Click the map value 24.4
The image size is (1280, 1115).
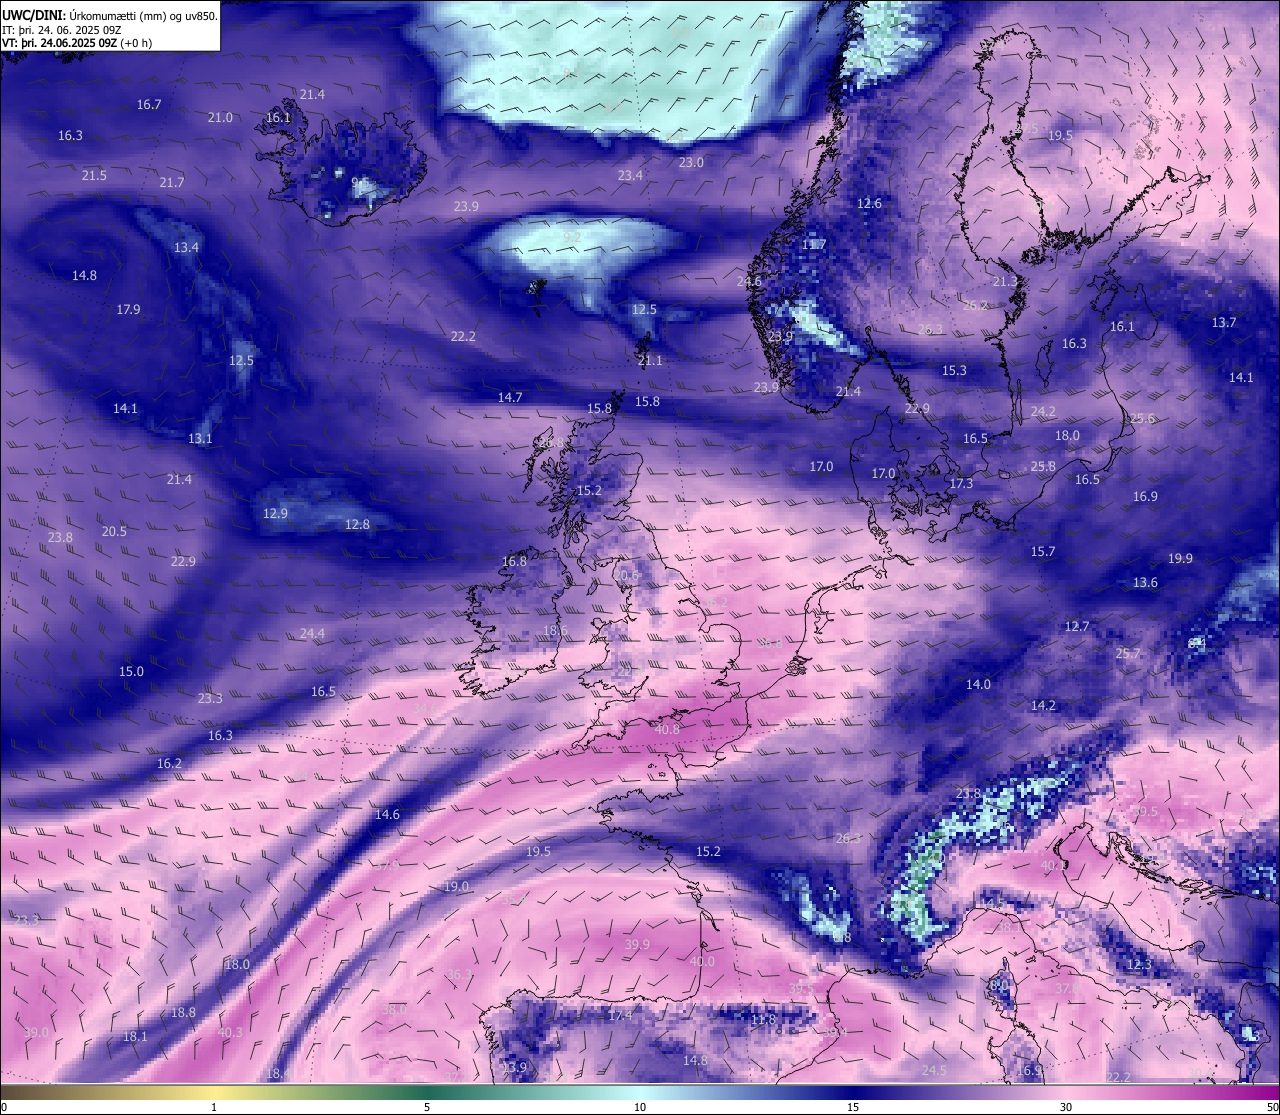[x=312, y=634]
